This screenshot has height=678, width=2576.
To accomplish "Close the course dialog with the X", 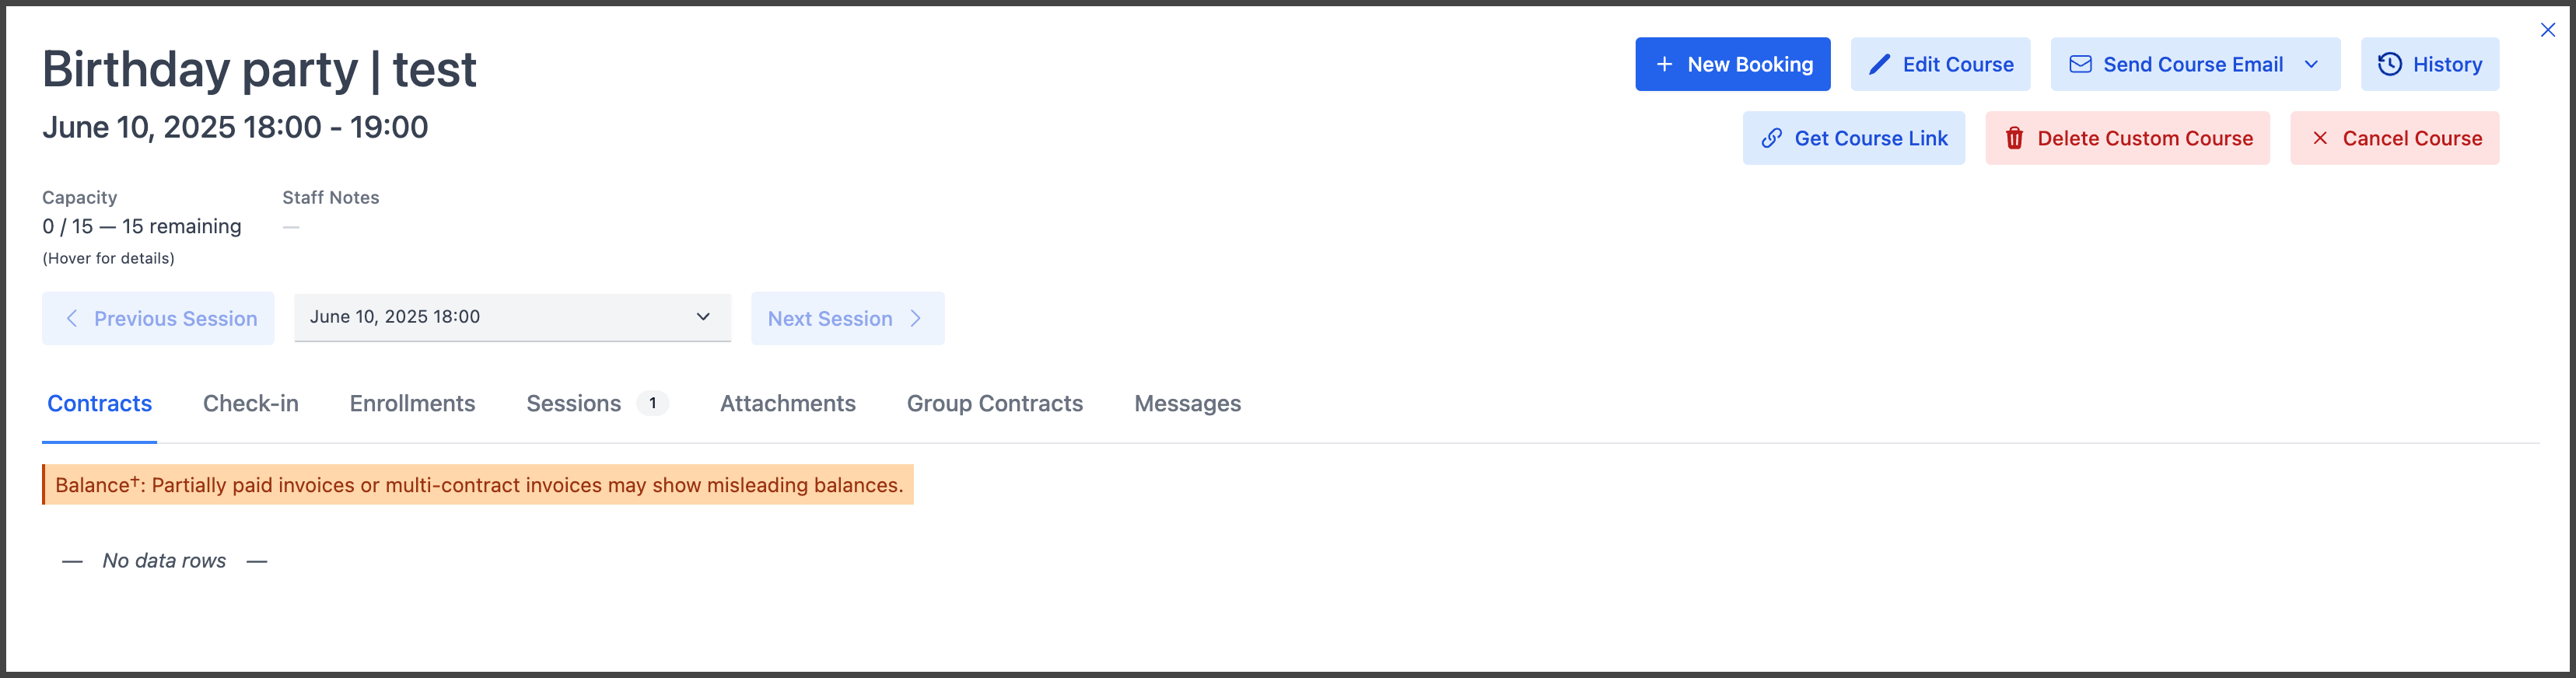I will click(2547, 30).
